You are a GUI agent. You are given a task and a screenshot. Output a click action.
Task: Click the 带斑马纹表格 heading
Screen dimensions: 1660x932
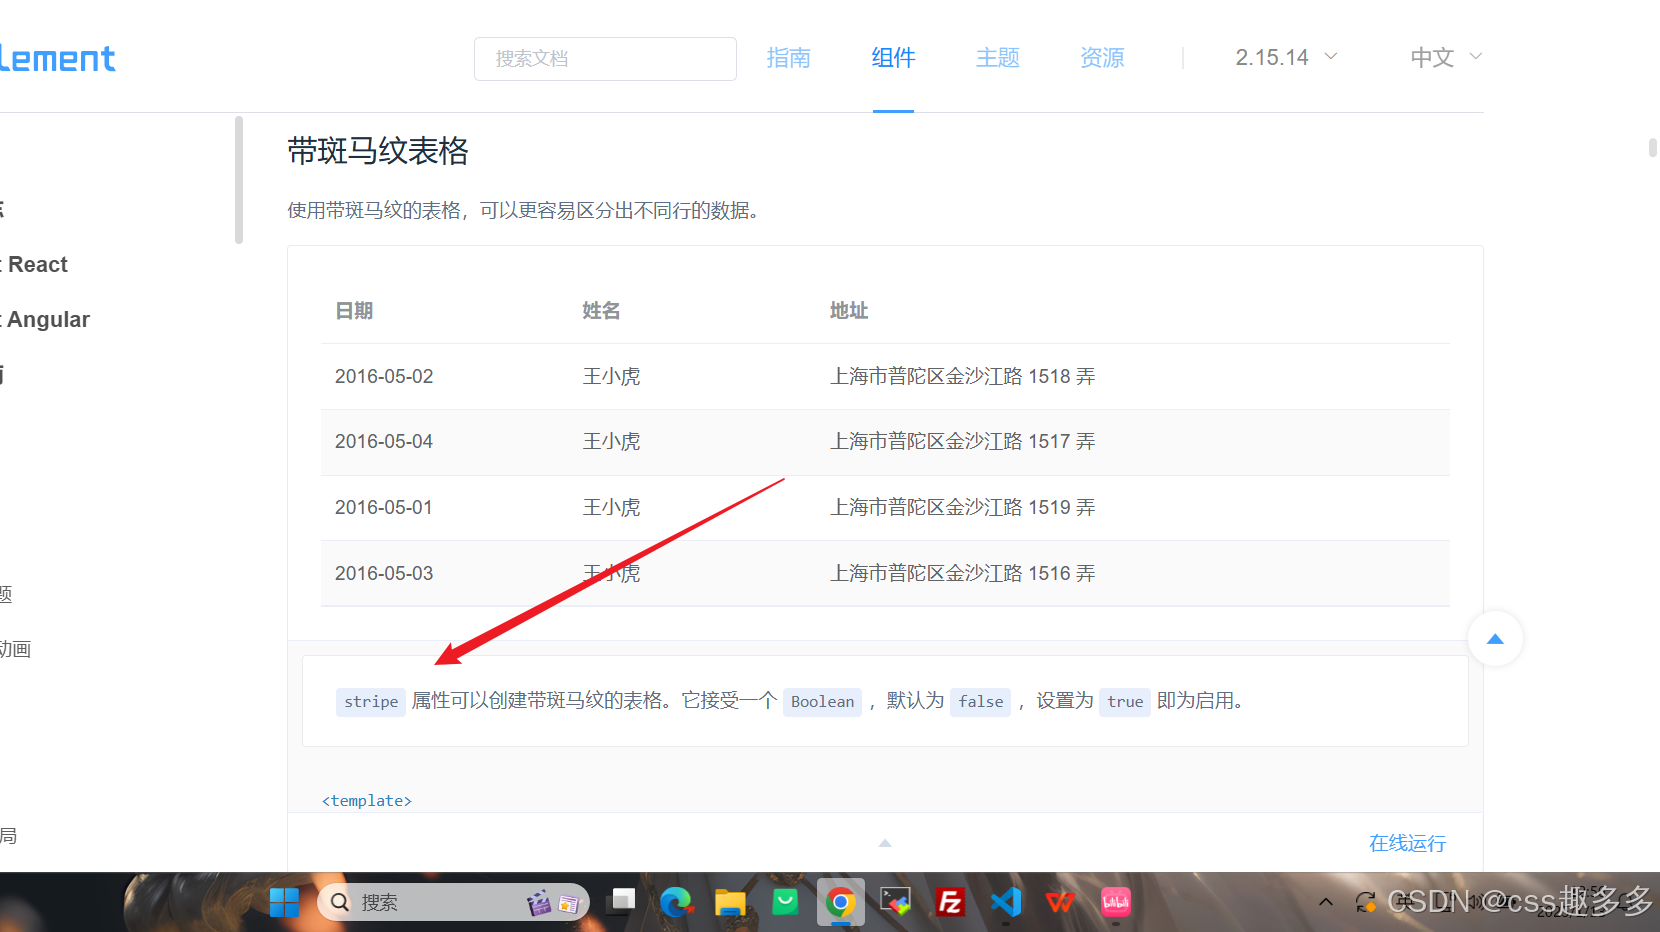378,151
